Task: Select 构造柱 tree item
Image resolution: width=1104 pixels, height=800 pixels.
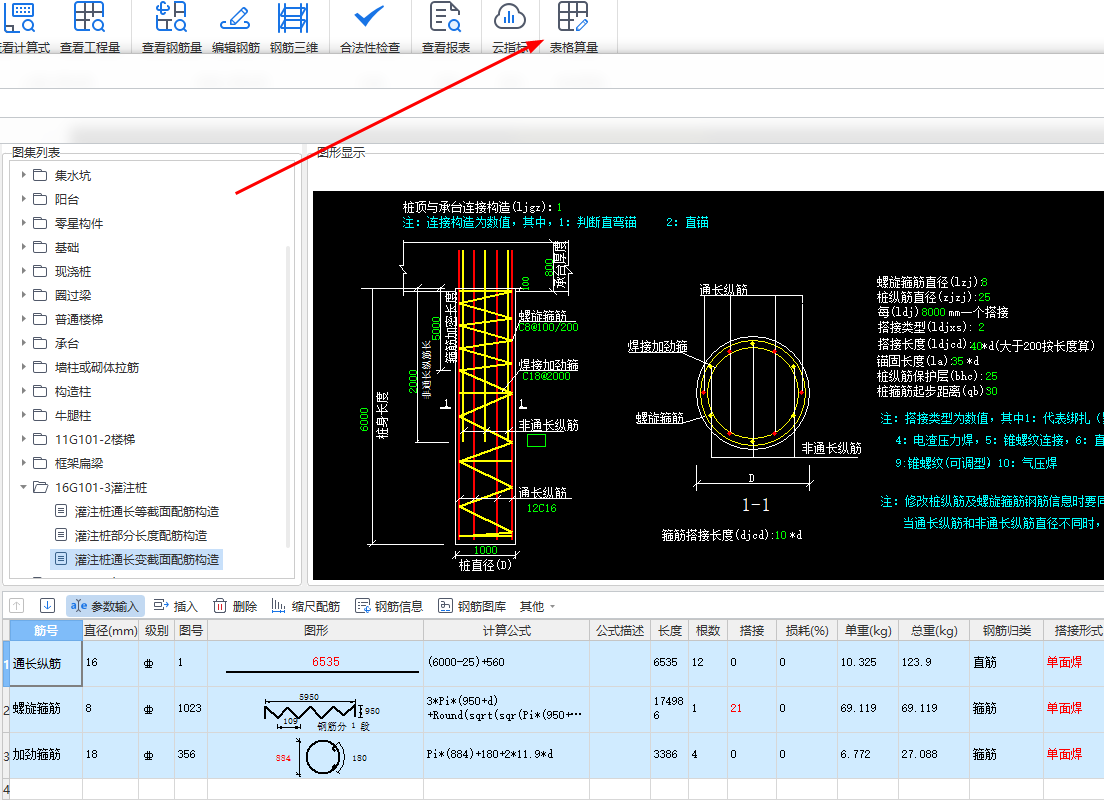Action: pyautogui.click(x=73, y=391)
